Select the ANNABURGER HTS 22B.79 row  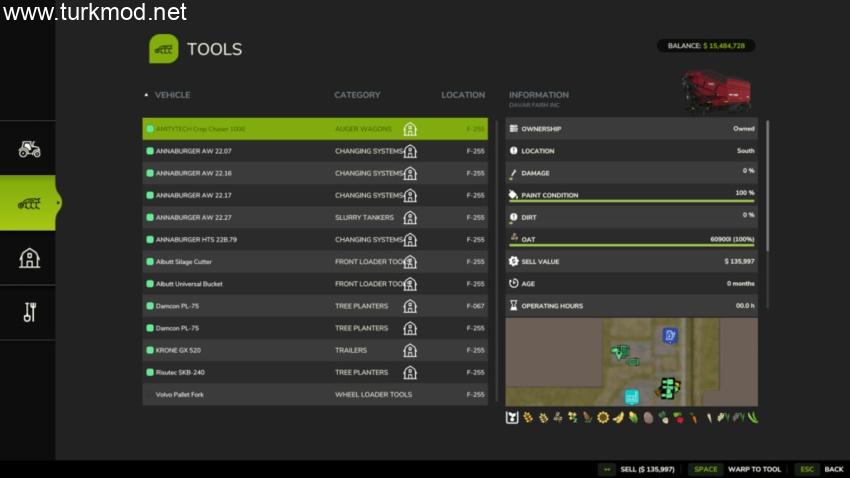coord(315,240)
